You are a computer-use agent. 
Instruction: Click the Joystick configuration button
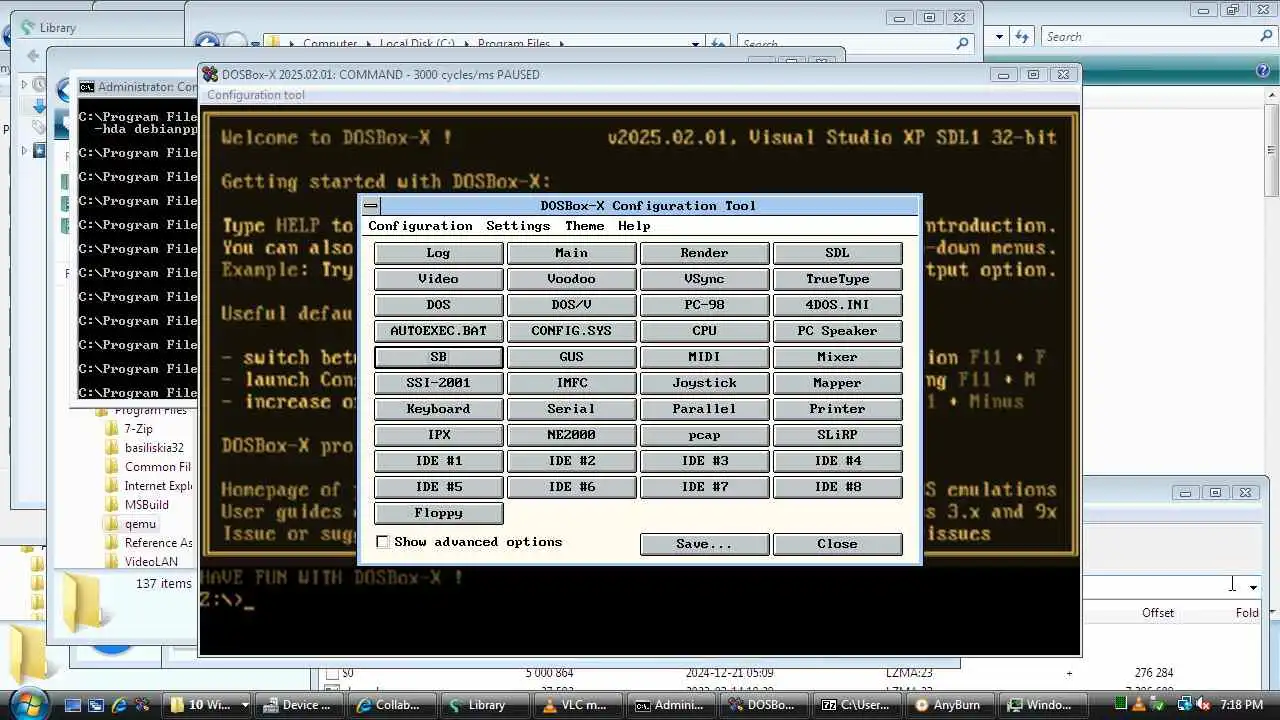(704, 383)
